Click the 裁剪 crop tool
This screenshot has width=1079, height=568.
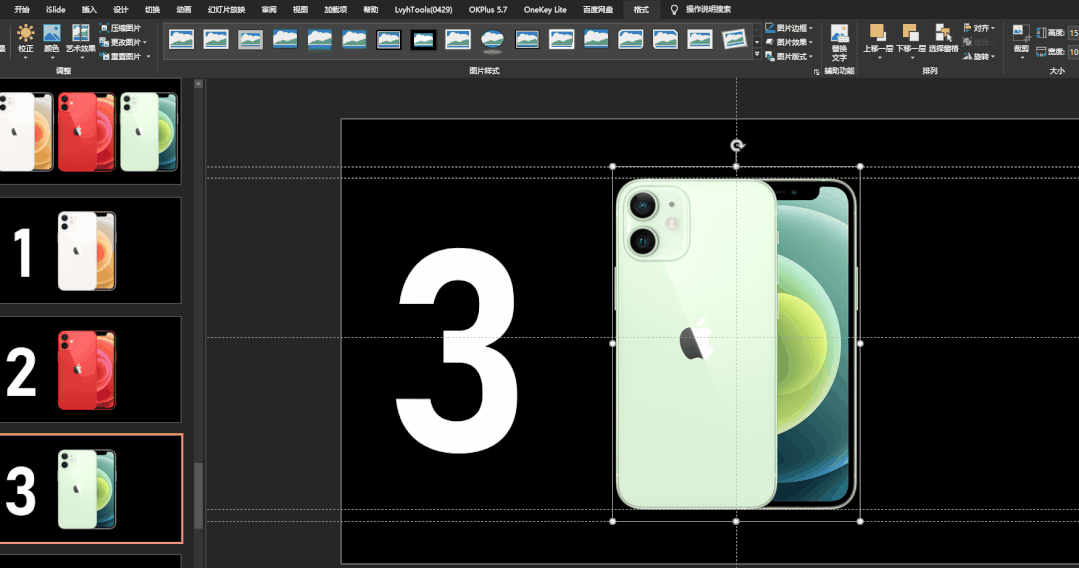click(1021, 41)
